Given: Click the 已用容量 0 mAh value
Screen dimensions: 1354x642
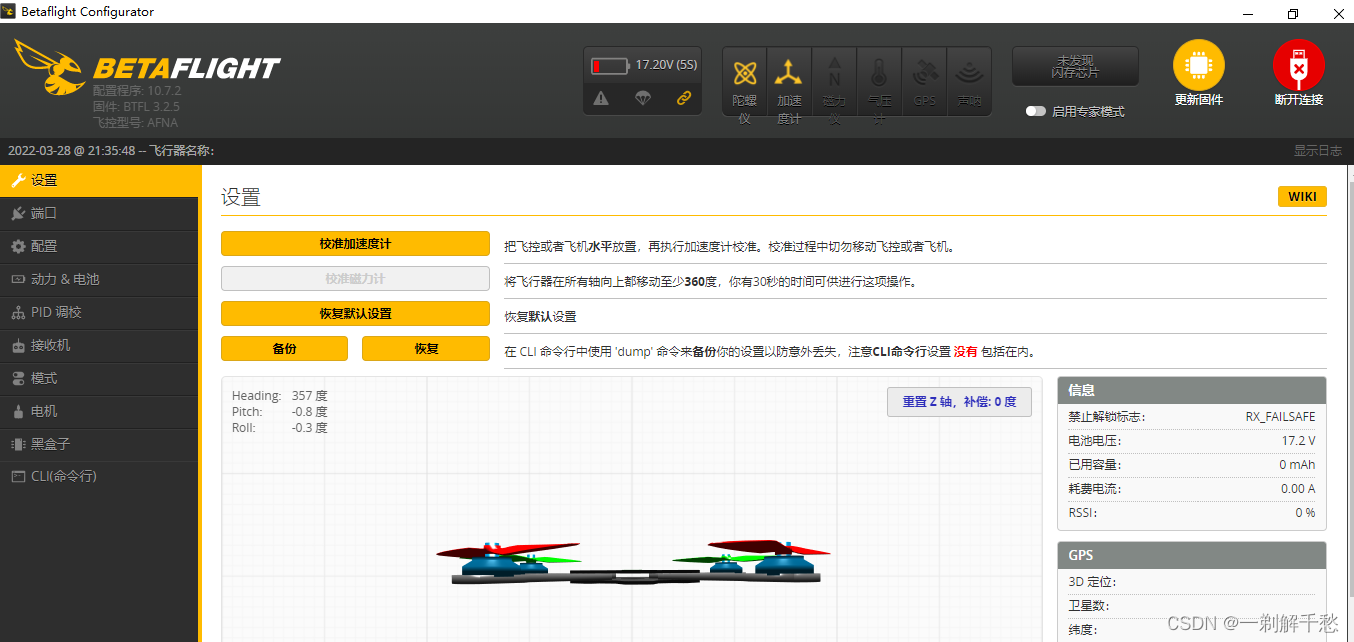Looking at the screenshot, I should [1297, 465].
